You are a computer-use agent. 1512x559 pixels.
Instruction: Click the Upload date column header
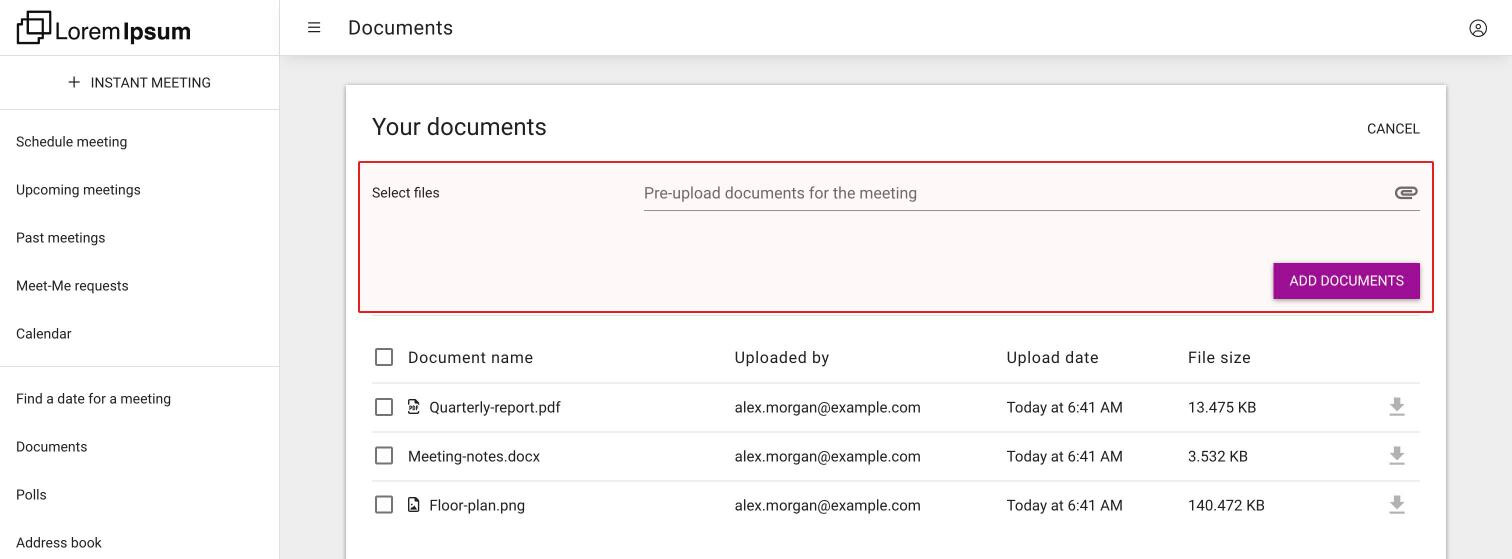pyautogui.click(x=1052, y=358)
